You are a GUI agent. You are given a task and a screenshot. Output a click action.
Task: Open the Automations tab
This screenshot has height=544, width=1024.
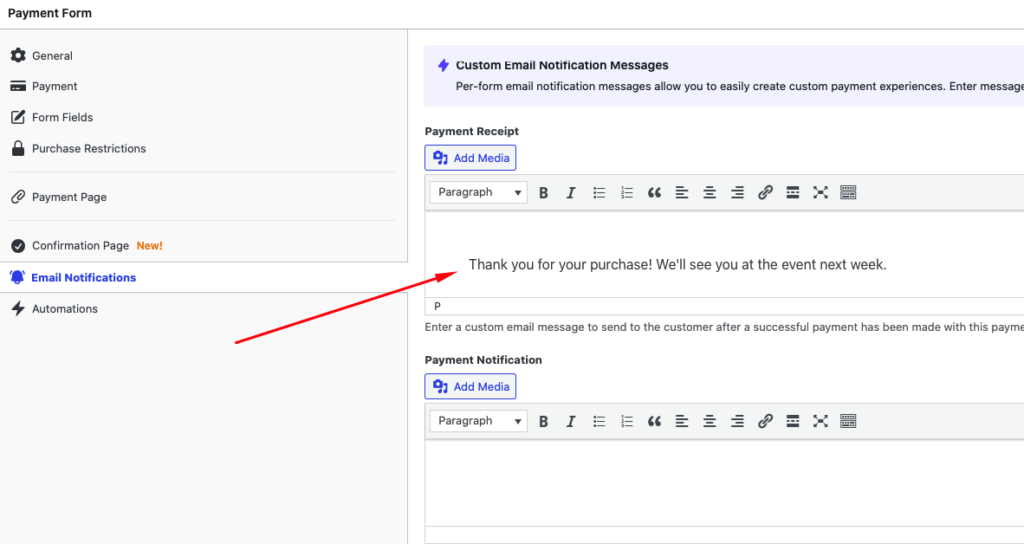click(64, 309)
